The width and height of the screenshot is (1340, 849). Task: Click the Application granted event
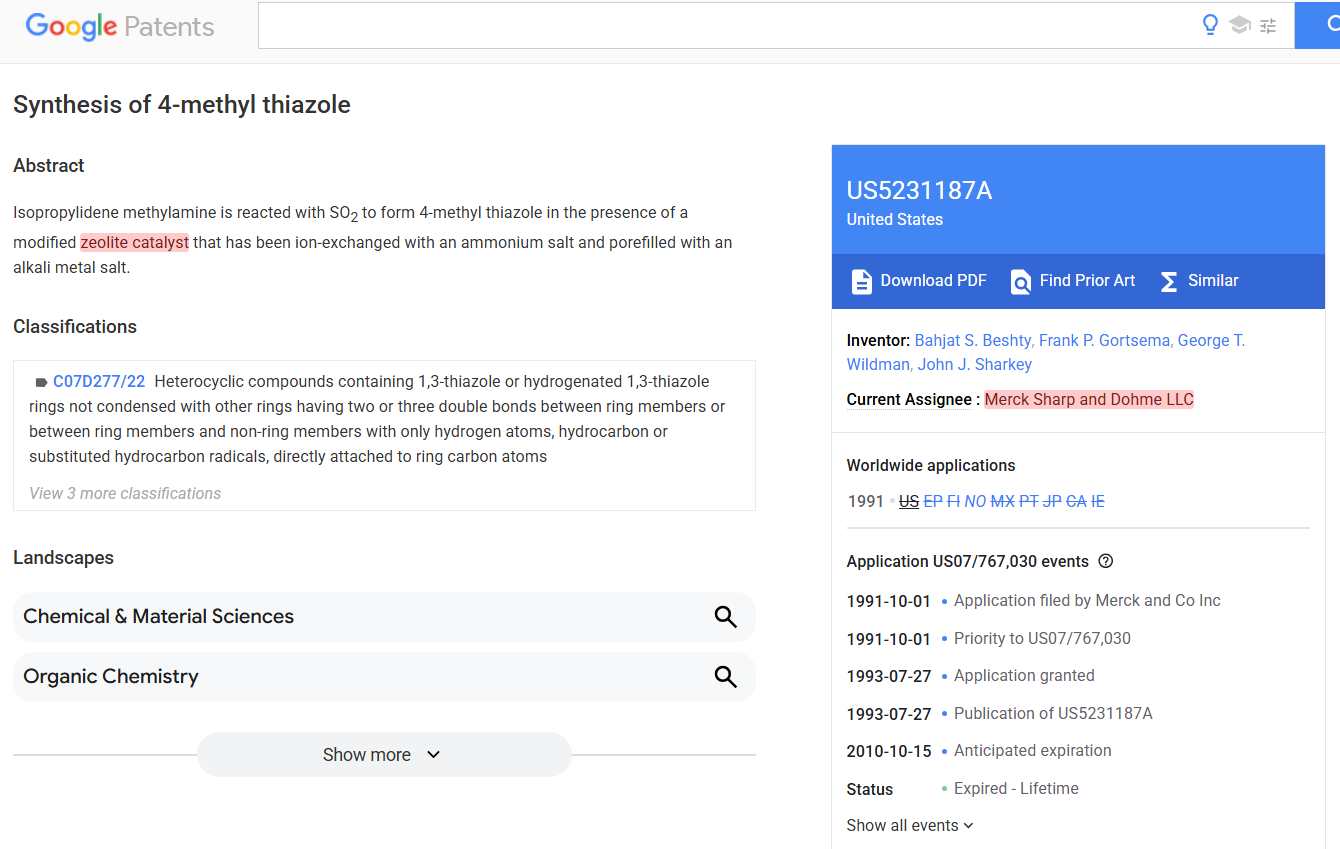tap(1024, 676)
